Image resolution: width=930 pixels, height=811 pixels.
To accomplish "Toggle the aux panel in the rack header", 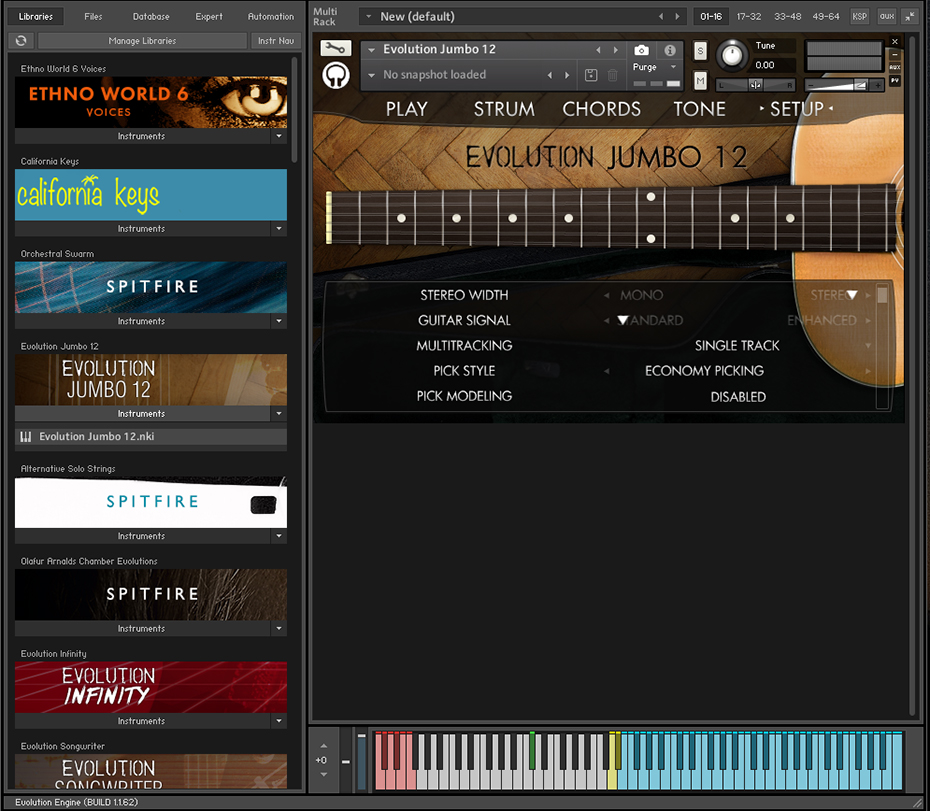I will 887,17.
